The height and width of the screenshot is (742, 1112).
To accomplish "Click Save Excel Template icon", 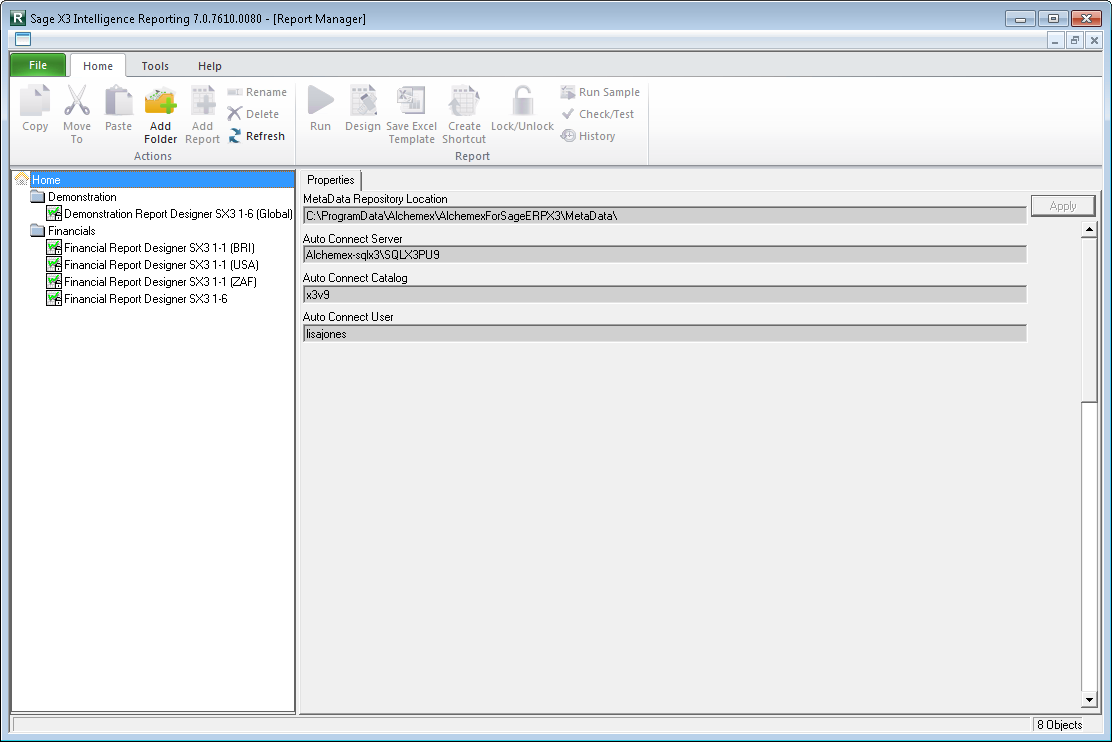I will (411, 101).
